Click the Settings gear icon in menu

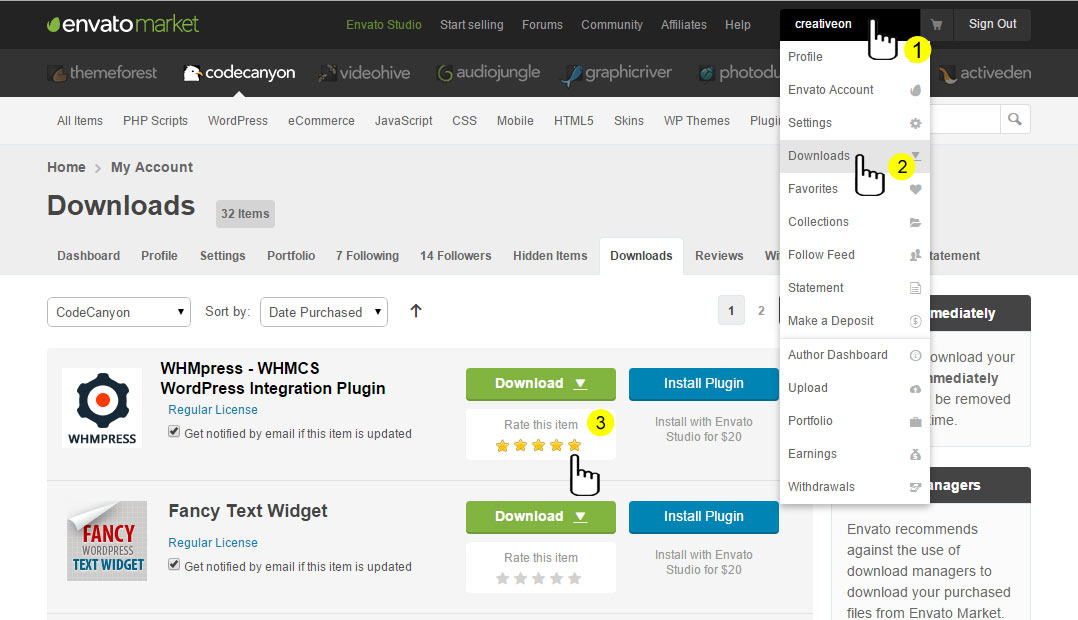915,123
